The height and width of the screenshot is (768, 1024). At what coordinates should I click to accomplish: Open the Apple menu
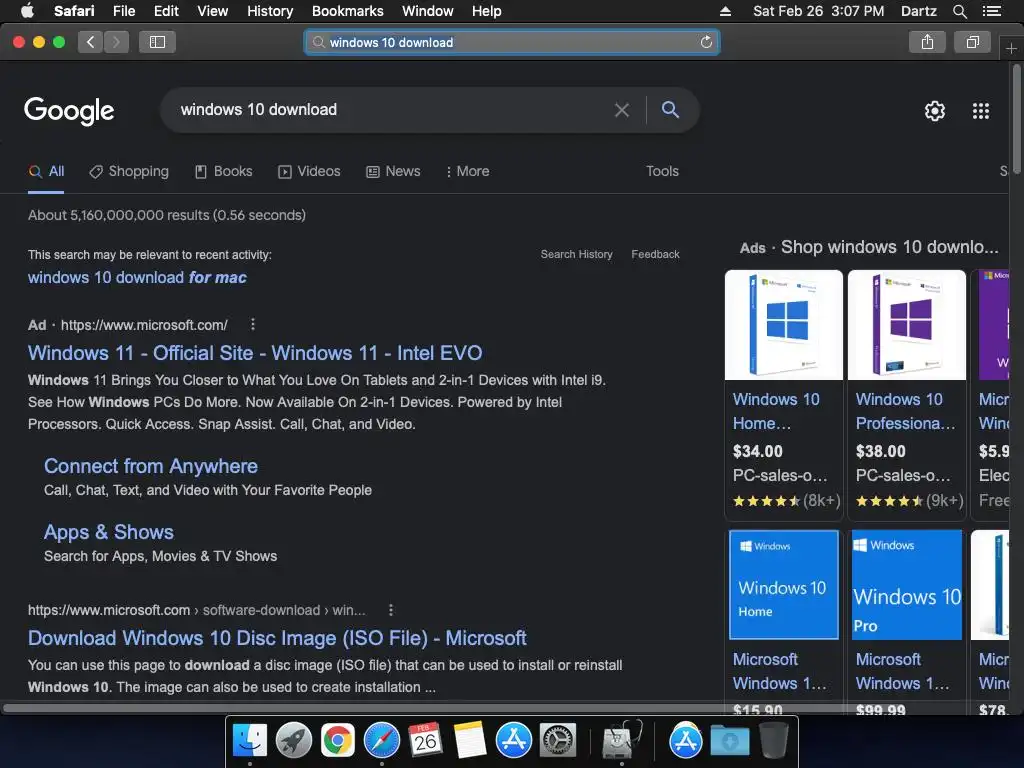27,10
